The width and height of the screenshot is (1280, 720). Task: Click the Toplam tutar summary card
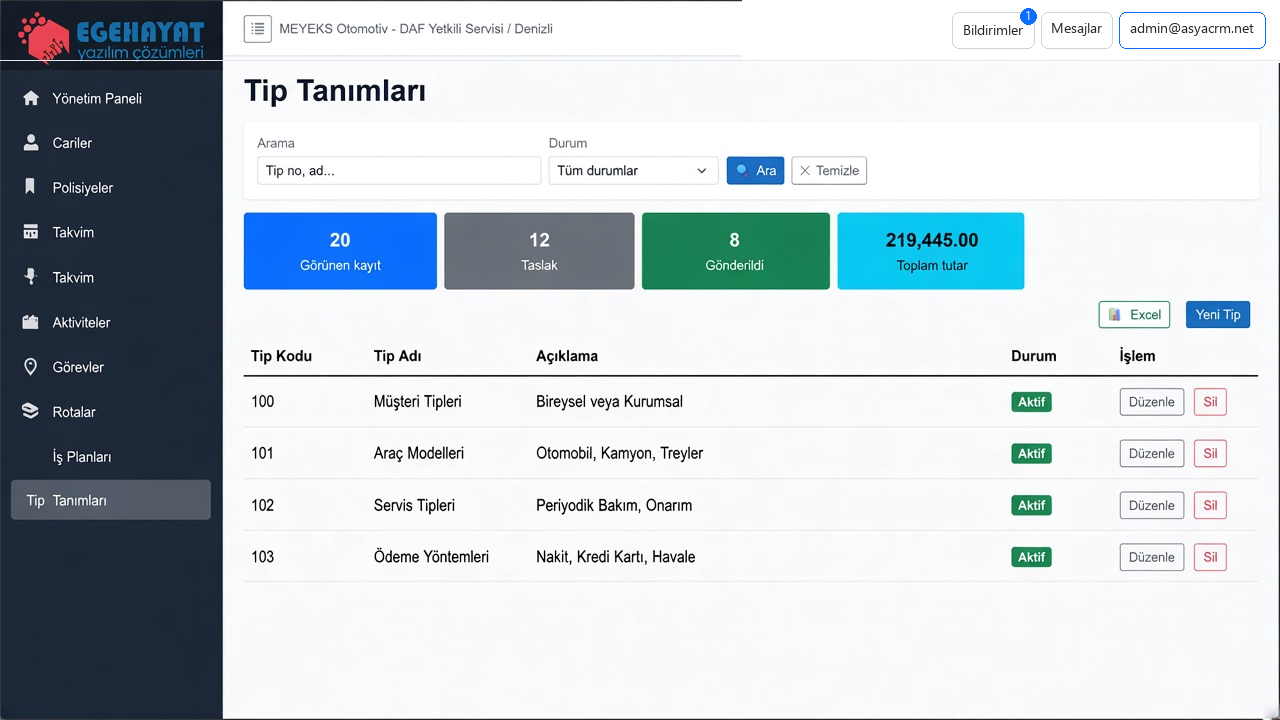(931, 251)
